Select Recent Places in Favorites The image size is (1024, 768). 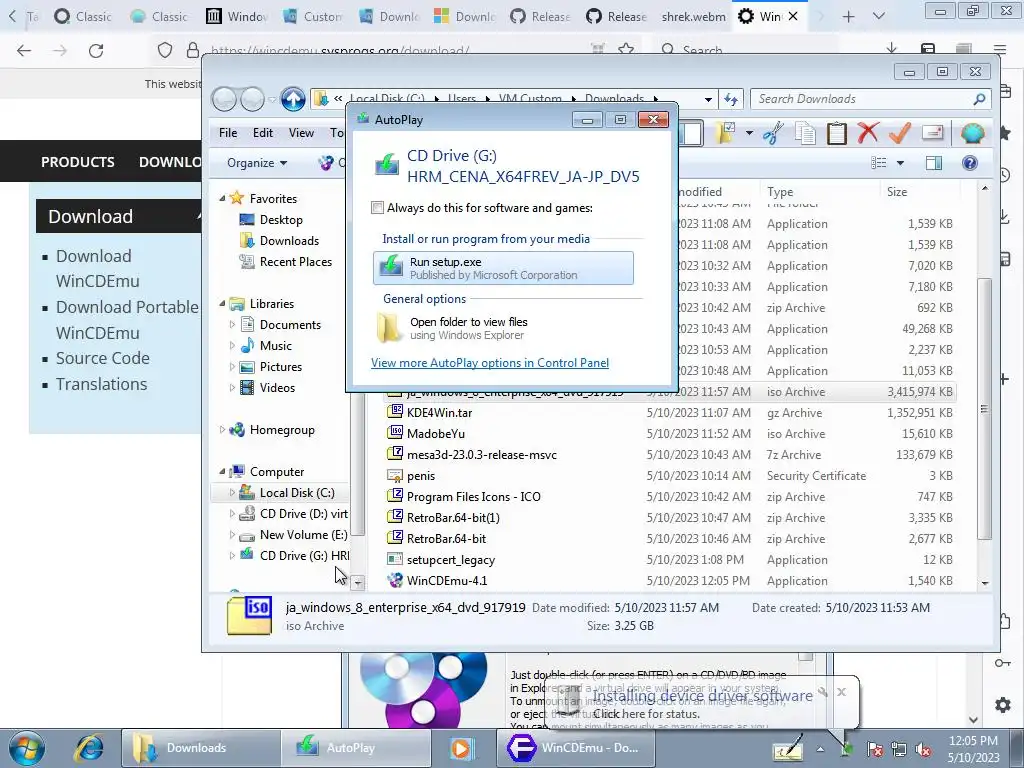296,262
